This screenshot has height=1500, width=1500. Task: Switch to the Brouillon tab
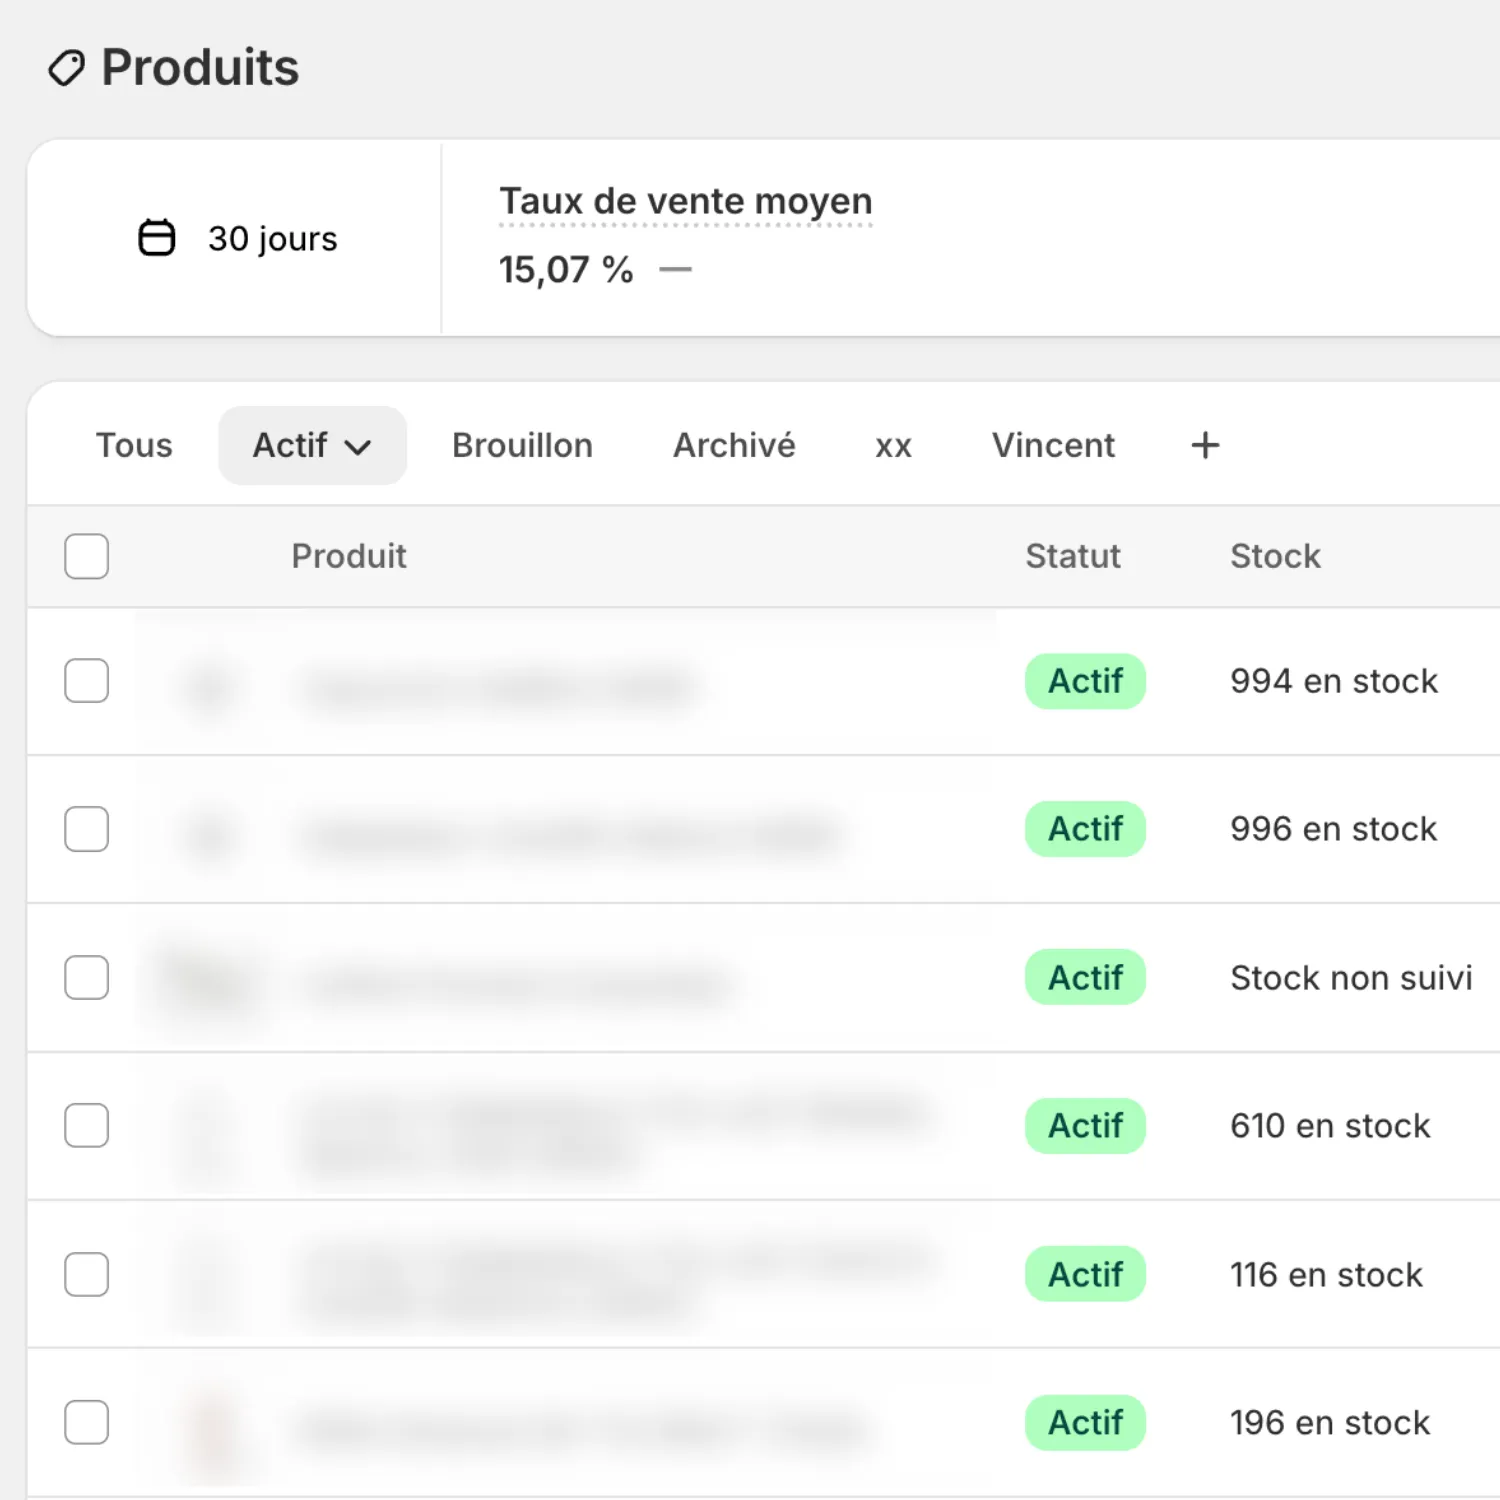point(522,445)
